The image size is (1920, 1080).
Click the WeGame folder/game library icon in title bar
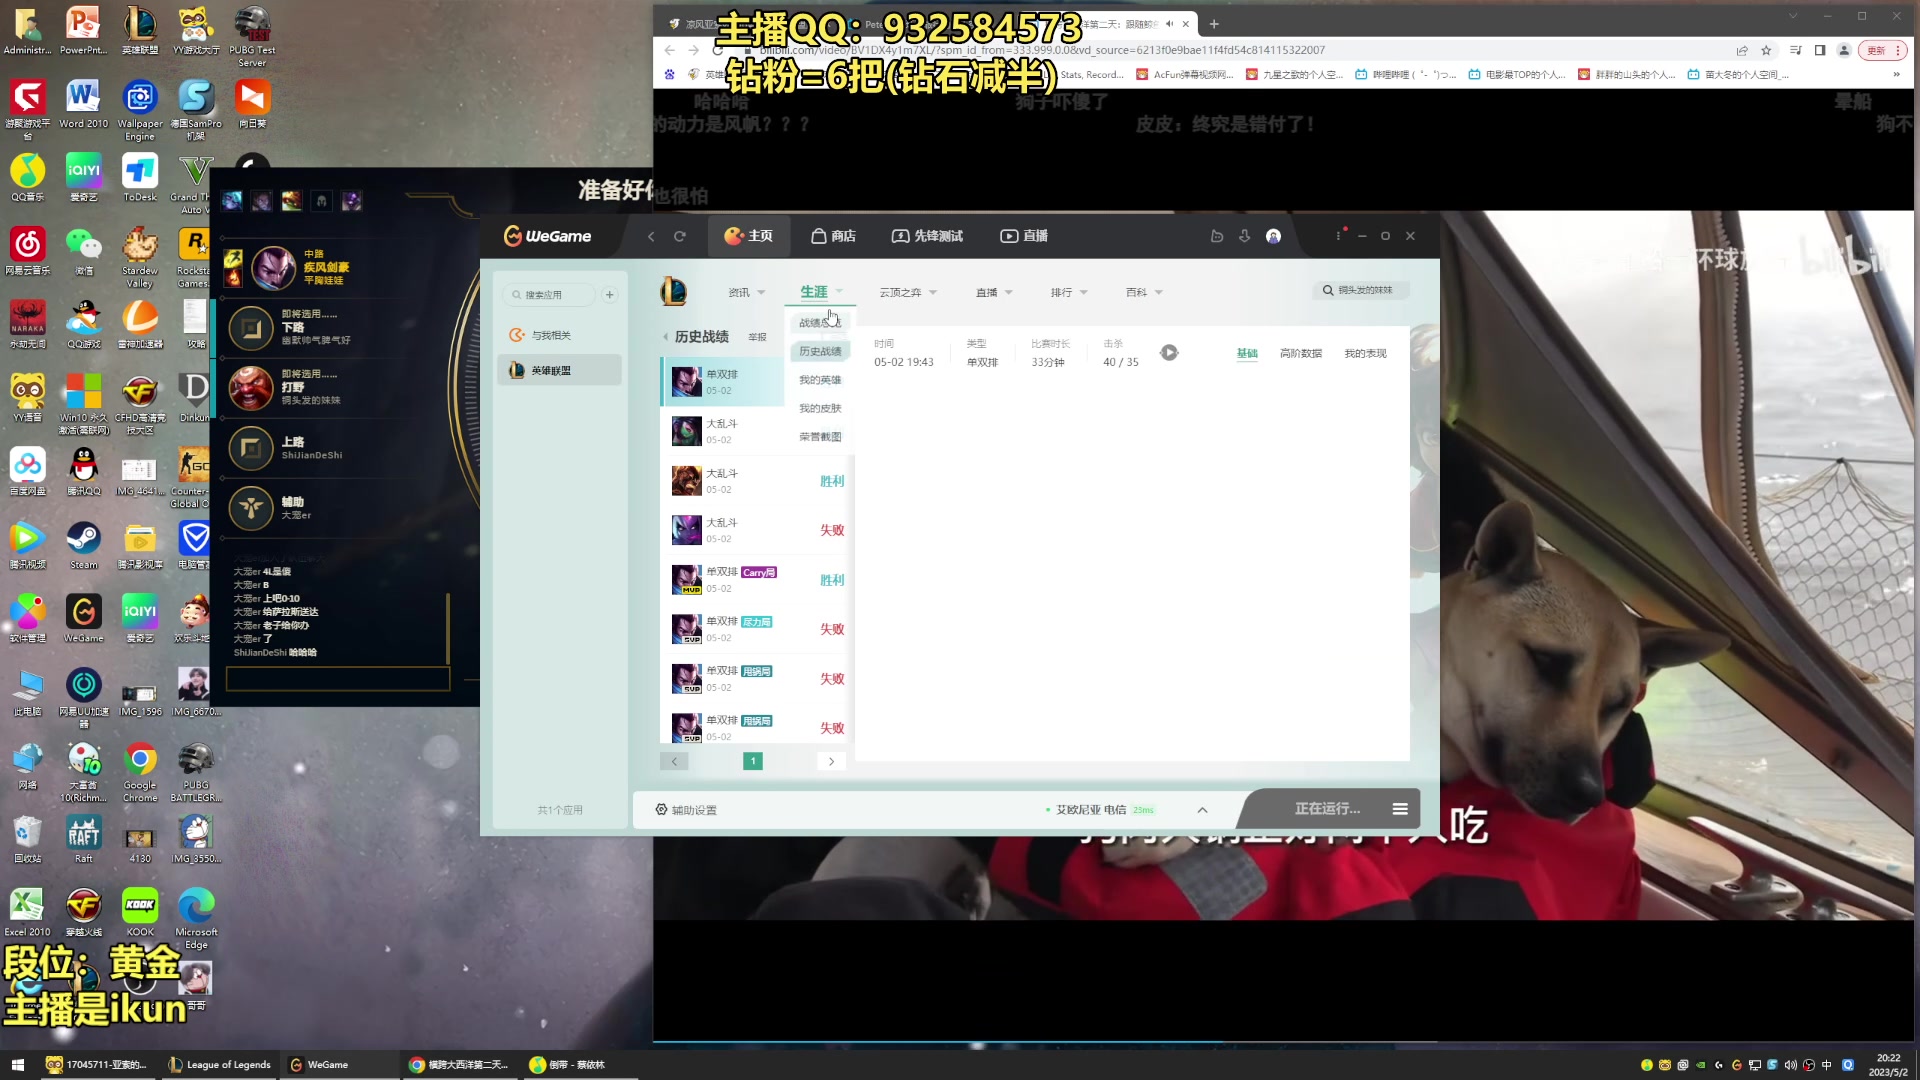pos(1217,237)
